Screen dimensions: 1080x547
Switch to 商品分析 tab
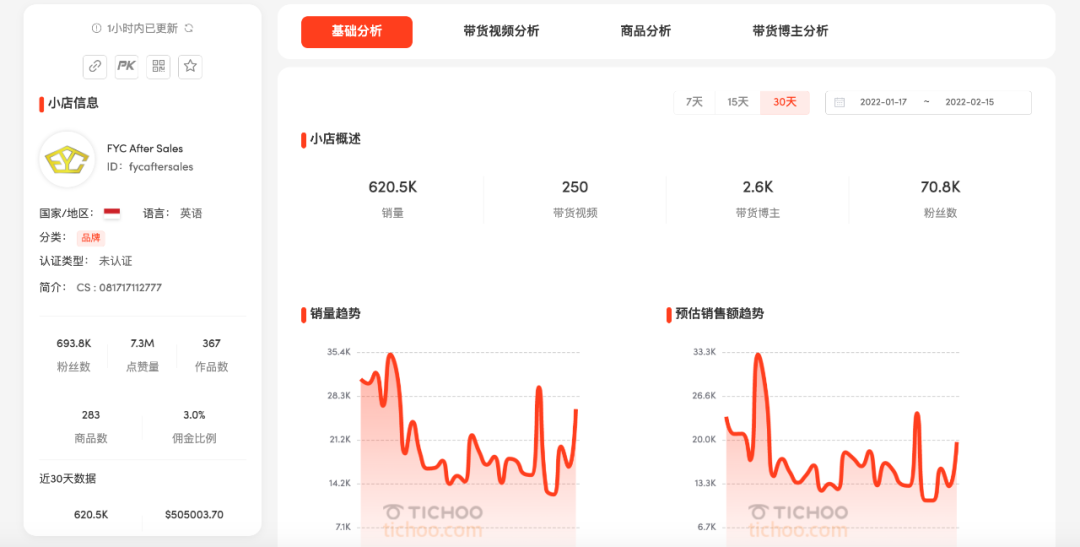645,31
